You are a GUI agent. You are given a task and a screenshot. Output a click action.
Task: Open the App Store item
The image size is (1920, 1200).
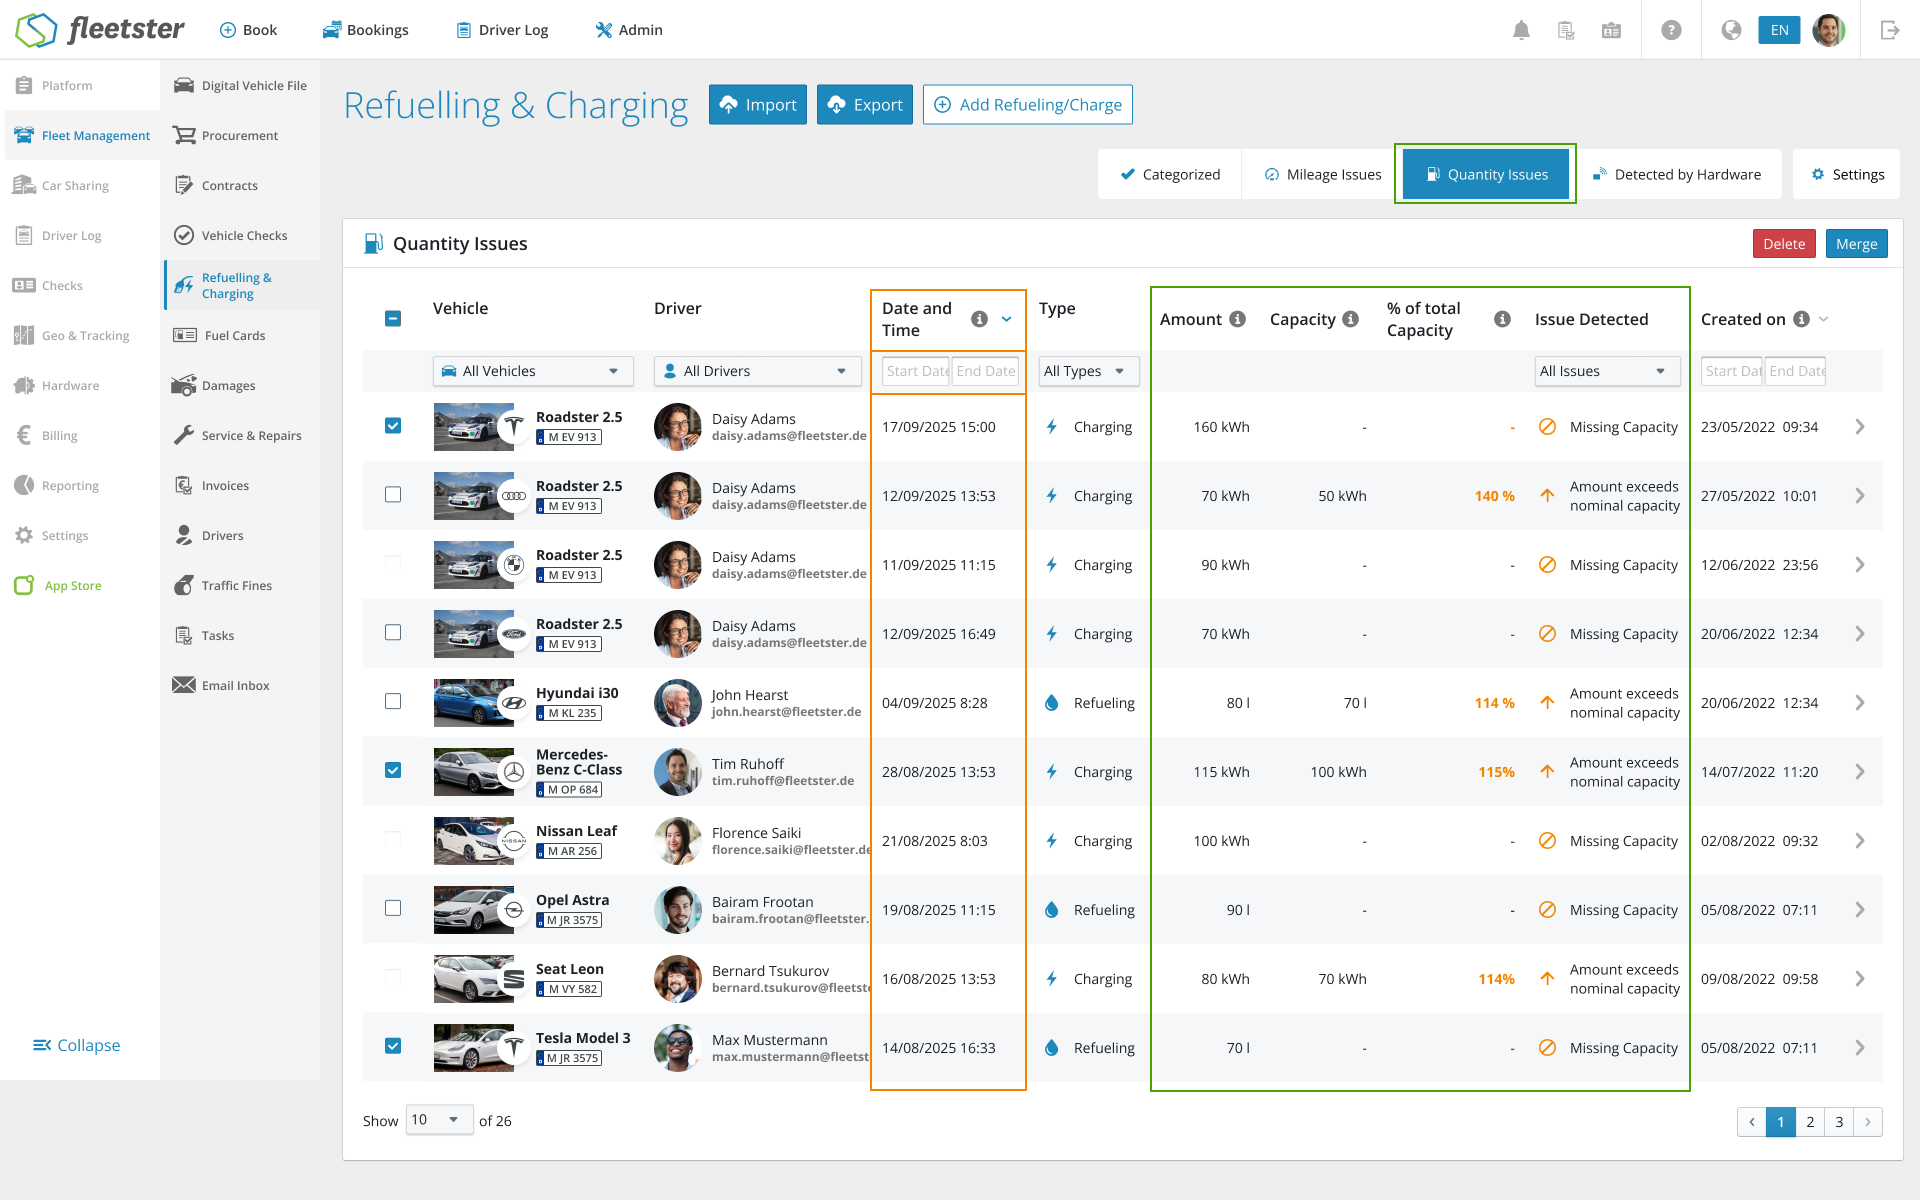coord(59,585)
